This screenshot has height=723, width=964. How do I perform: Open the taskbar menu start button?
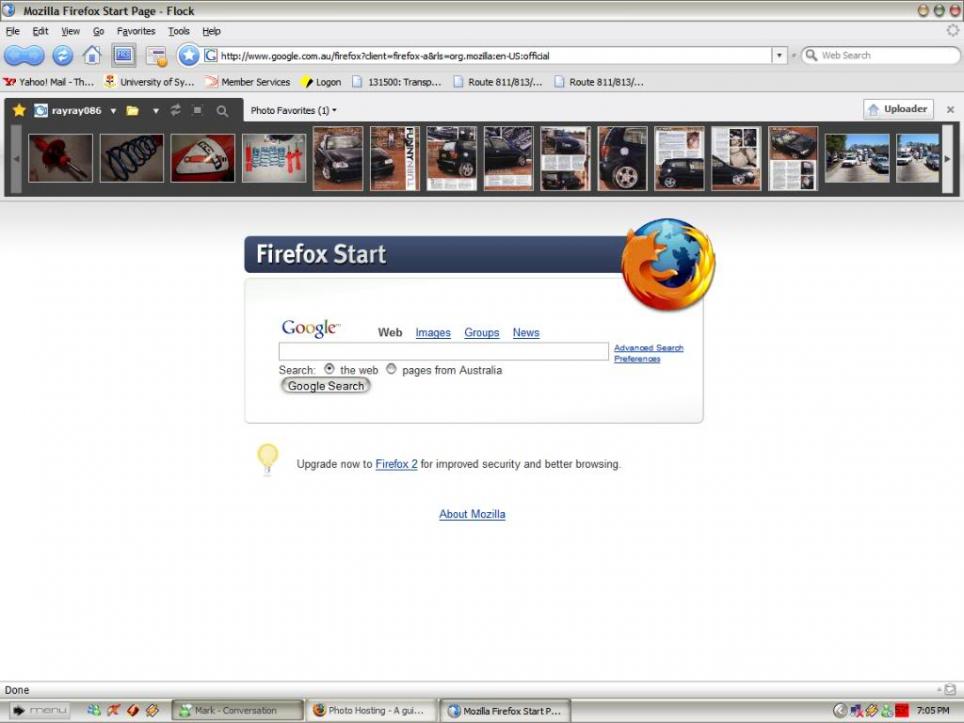(41, 710)
